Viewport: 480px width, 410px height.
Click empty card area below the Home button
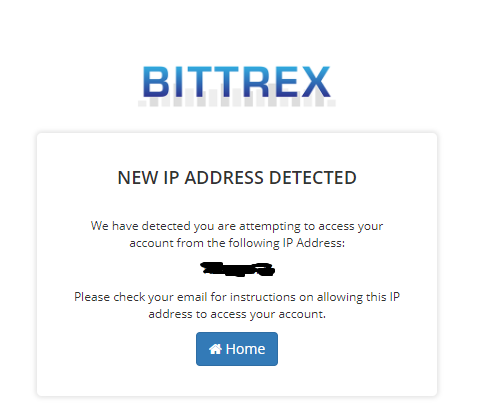[x=237, y=382]
